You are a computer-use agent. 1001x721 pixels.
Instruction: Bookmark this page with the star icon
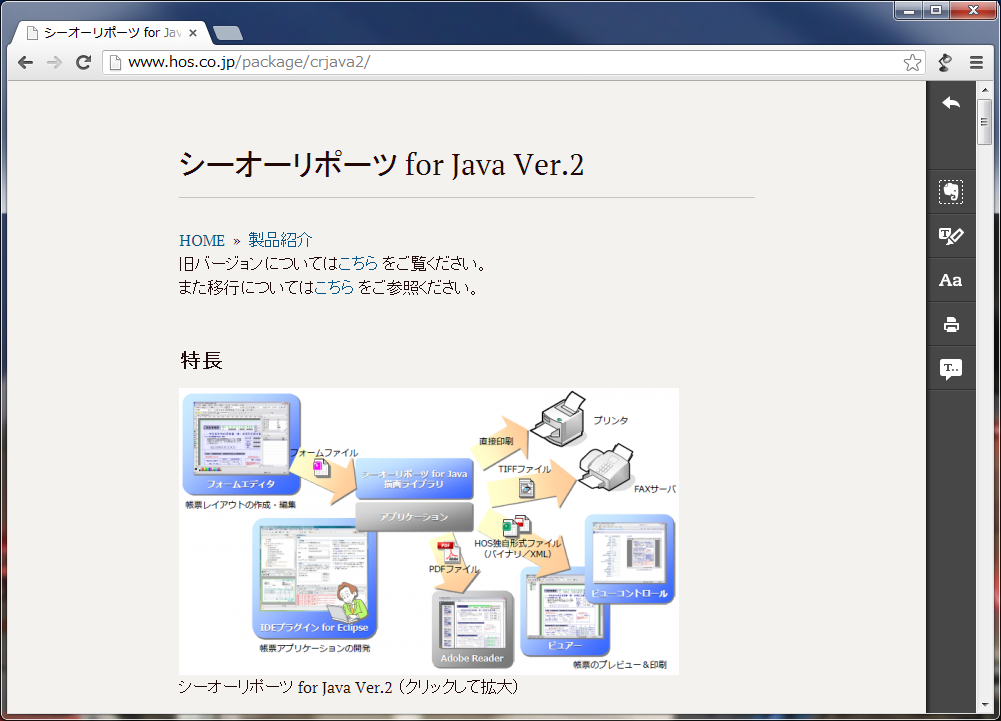[912, 62]
